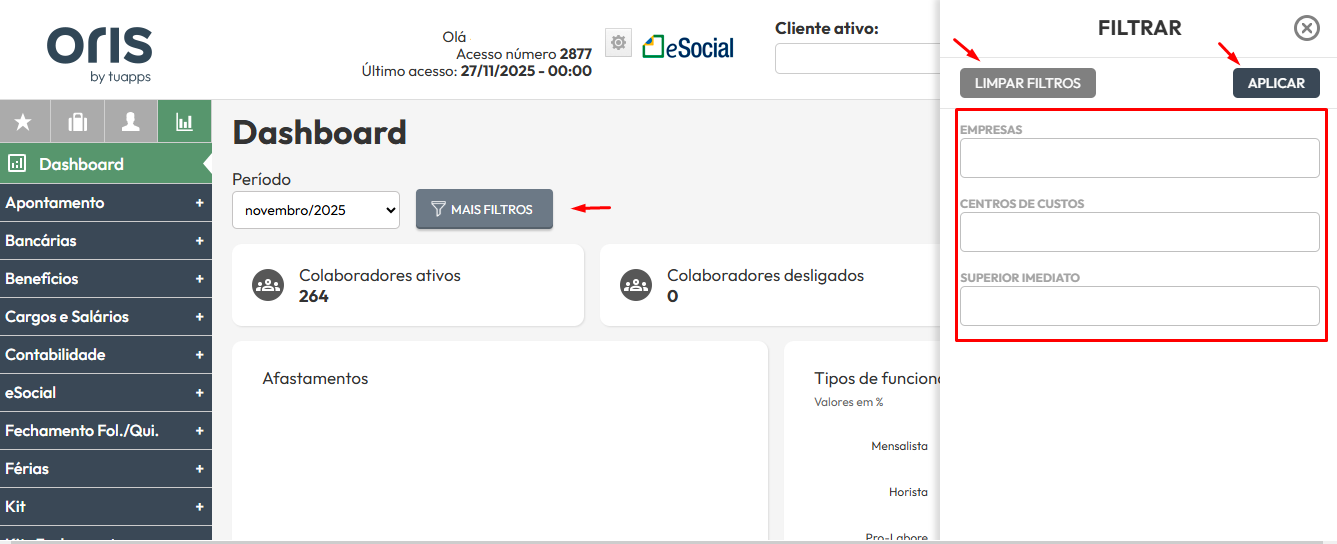Click the Colaboradores ativos group icon

pos(267,285)
